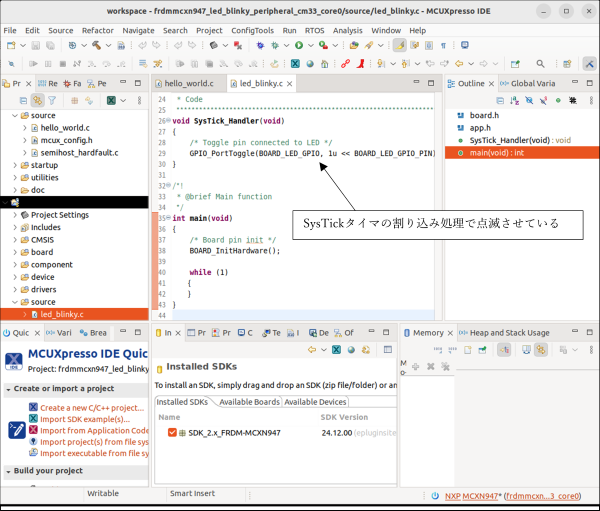
Task: Click the Import SDK example(s) icon
Action: point(33,419)
